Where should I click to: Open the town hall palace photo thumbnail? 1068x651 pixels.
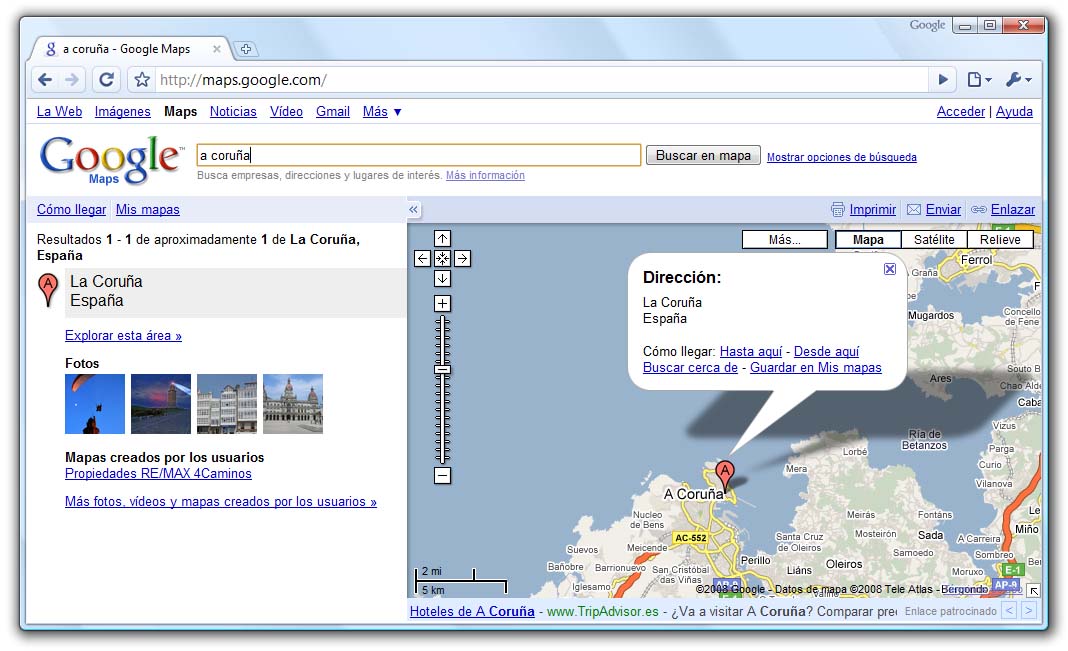pos(293,404)
